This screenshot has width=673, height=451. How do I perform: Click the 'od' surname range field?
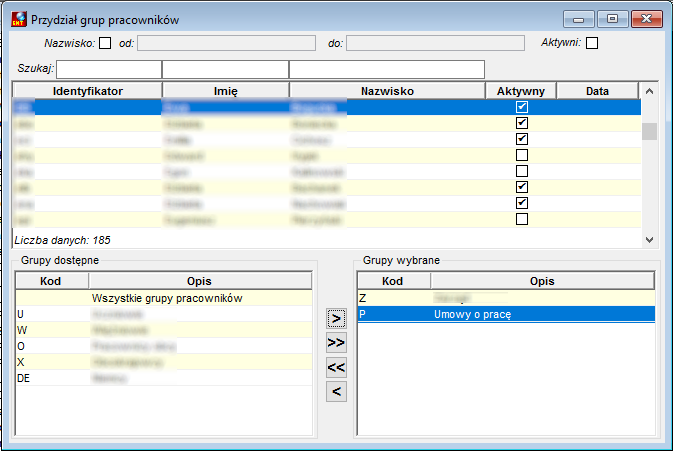226,43
